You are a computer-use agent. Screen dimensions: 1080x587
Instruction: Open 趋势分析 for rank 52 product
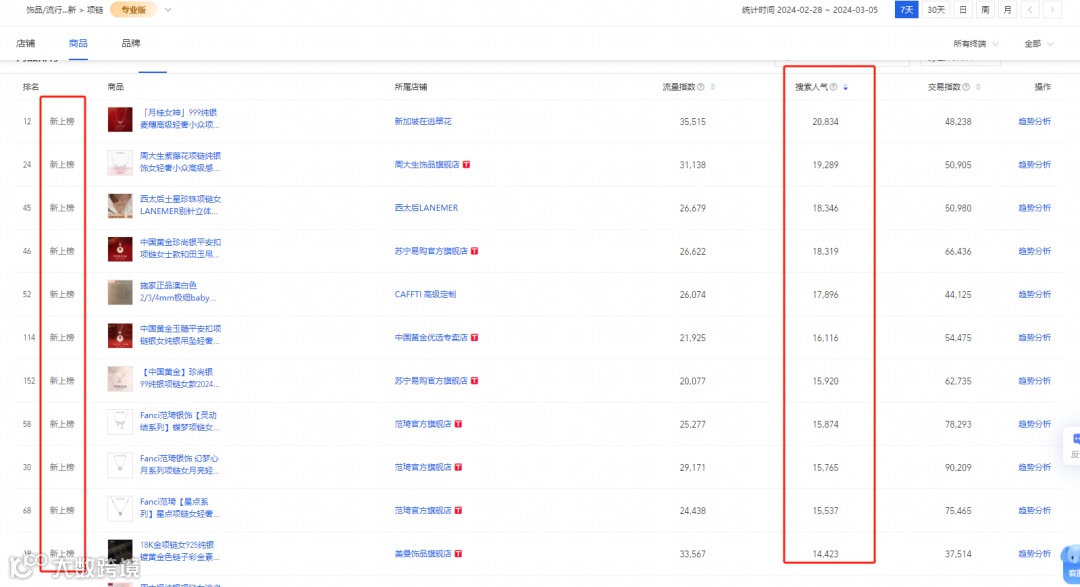[1035, 294]
